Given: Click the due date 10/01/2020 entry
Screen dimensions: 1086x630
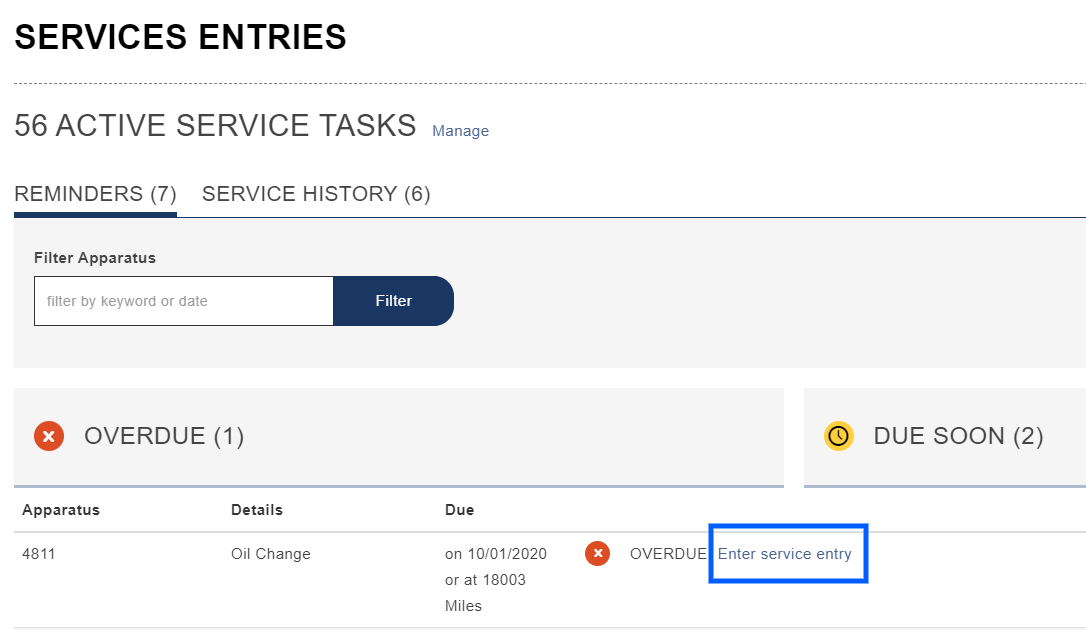Looking at the screenshot, I should (x=497, y=553).
